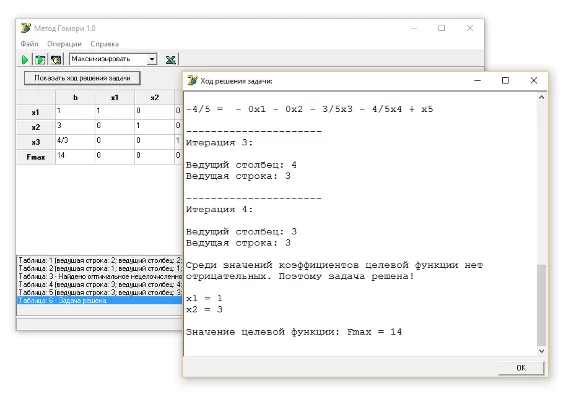Close the Ход решения задачи dialog

pos(534,80)
